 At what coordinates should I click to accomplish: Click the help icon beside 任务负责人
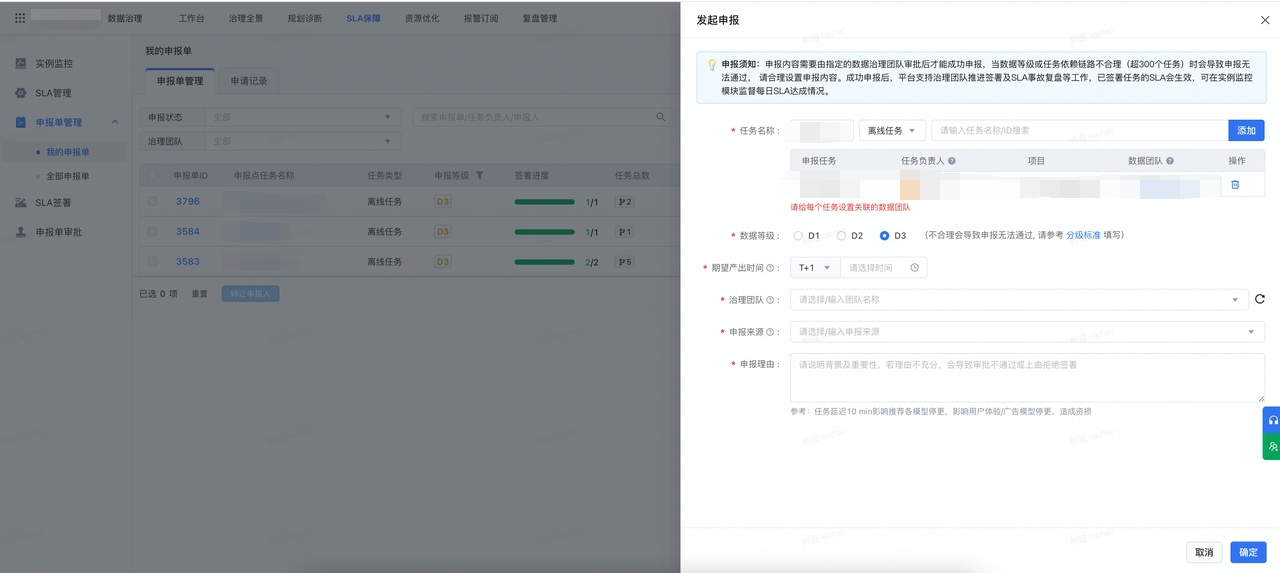click(x=951, y=161)
